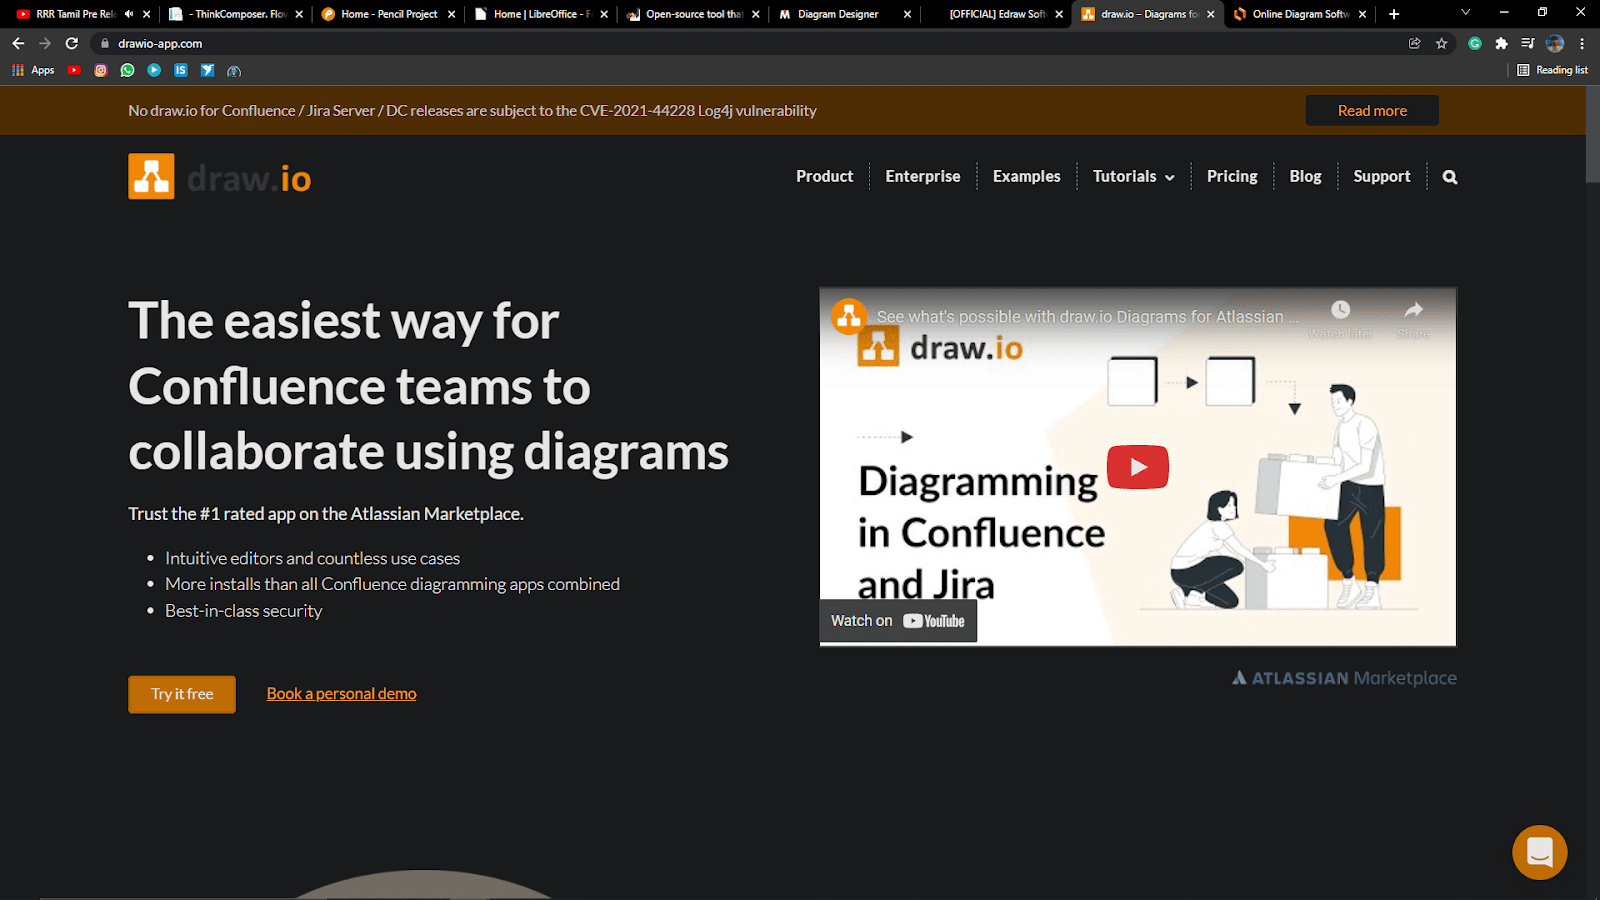Open the video title link

[1088, 317]
